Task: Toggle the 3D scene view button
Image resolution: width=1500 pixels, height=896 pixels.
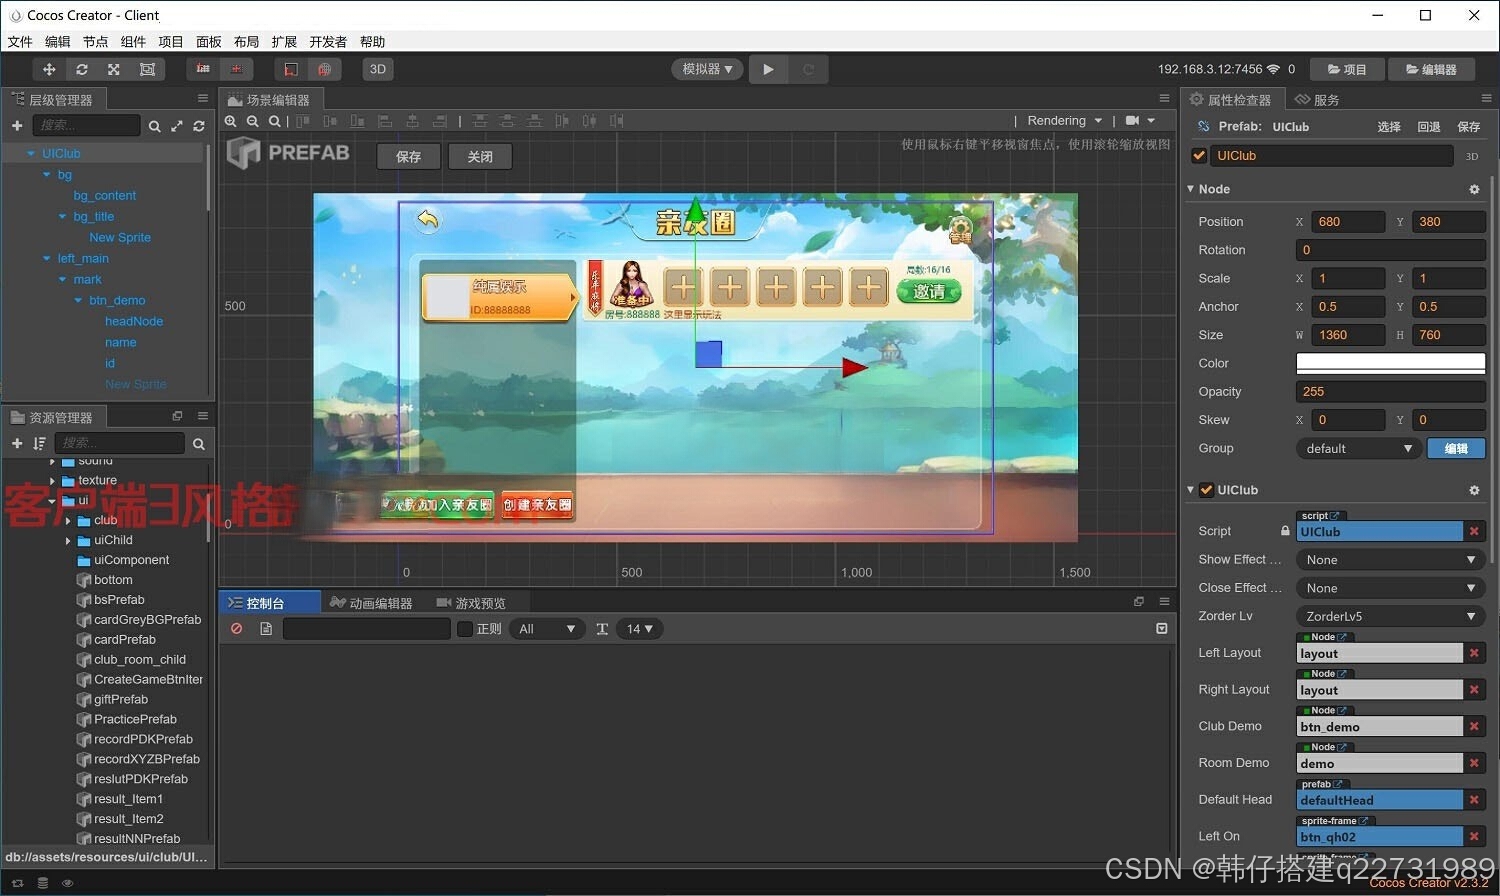Action: (x=377, y=69)
